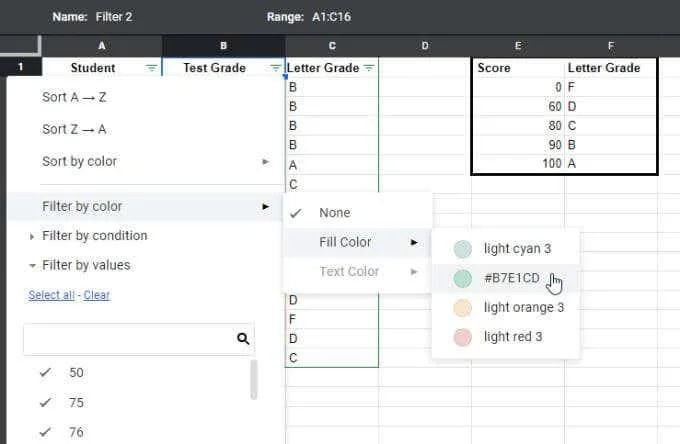Open the Fill Color submenu
Screen dimensions: 680x444
coord(358,242)
